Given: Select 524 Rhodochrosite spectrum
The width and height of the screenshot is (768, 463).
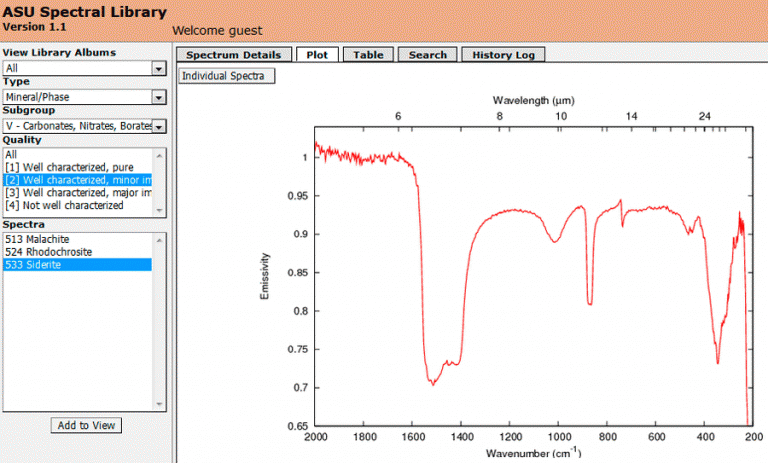Looking at the screenshot, I should pyautogui.click(x=78, y=252).
